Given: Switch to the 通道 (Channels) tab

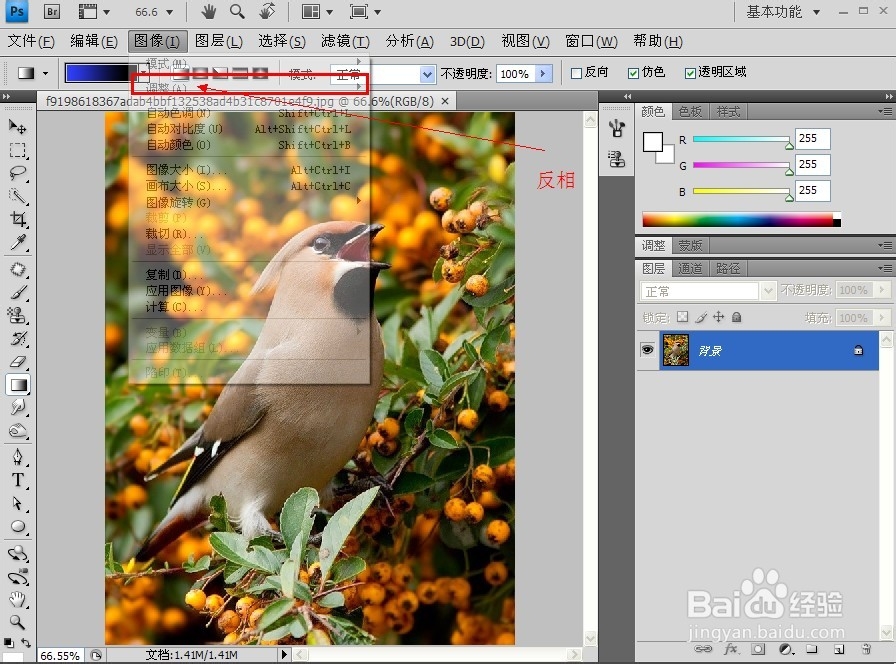Looking at the screenshot, I should click(x=690, y=268).
